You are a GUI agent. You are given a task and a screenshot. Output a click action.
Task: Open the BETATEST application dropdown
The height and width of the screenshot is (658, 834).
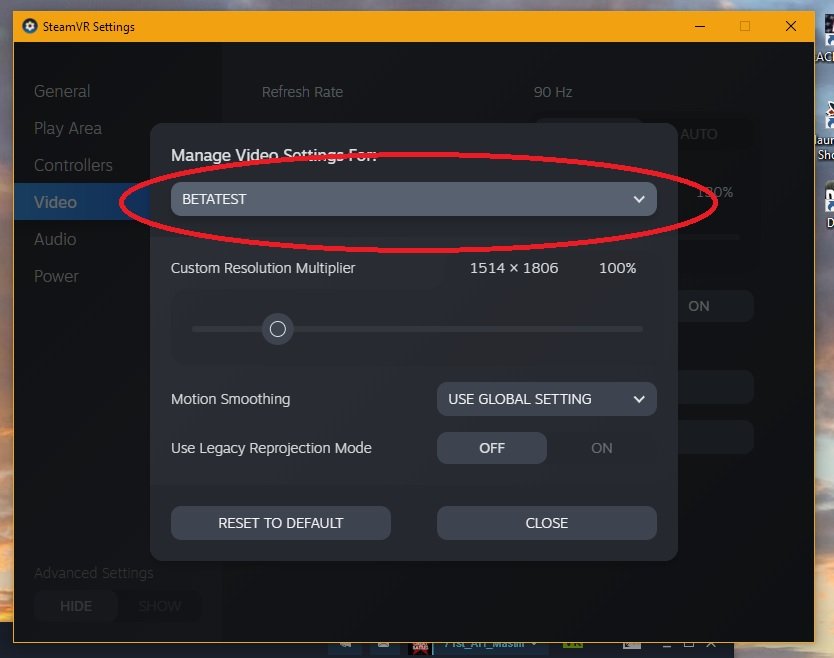tap(413, 199)
